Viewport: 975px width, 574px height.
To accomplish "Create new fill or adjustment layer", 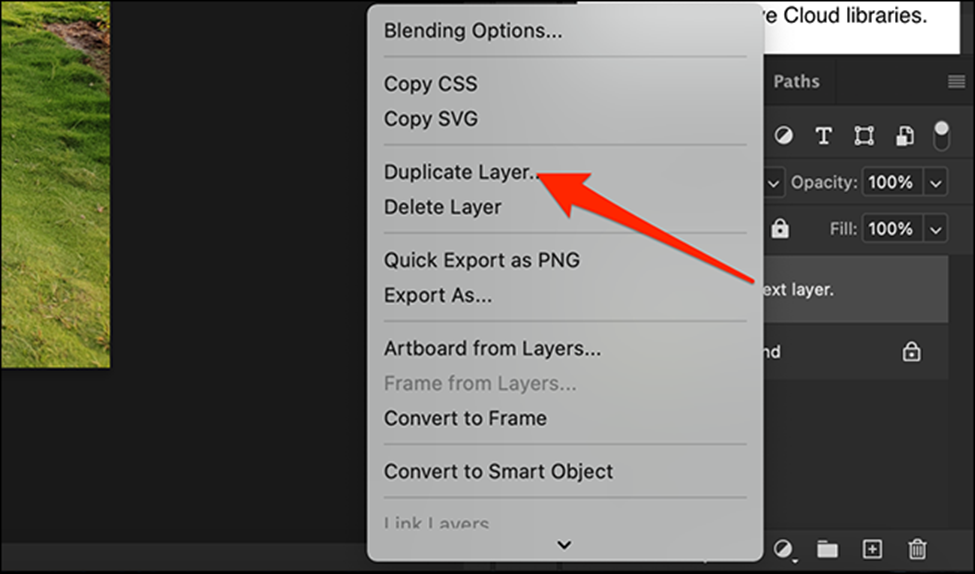I will tap(785, 549).
